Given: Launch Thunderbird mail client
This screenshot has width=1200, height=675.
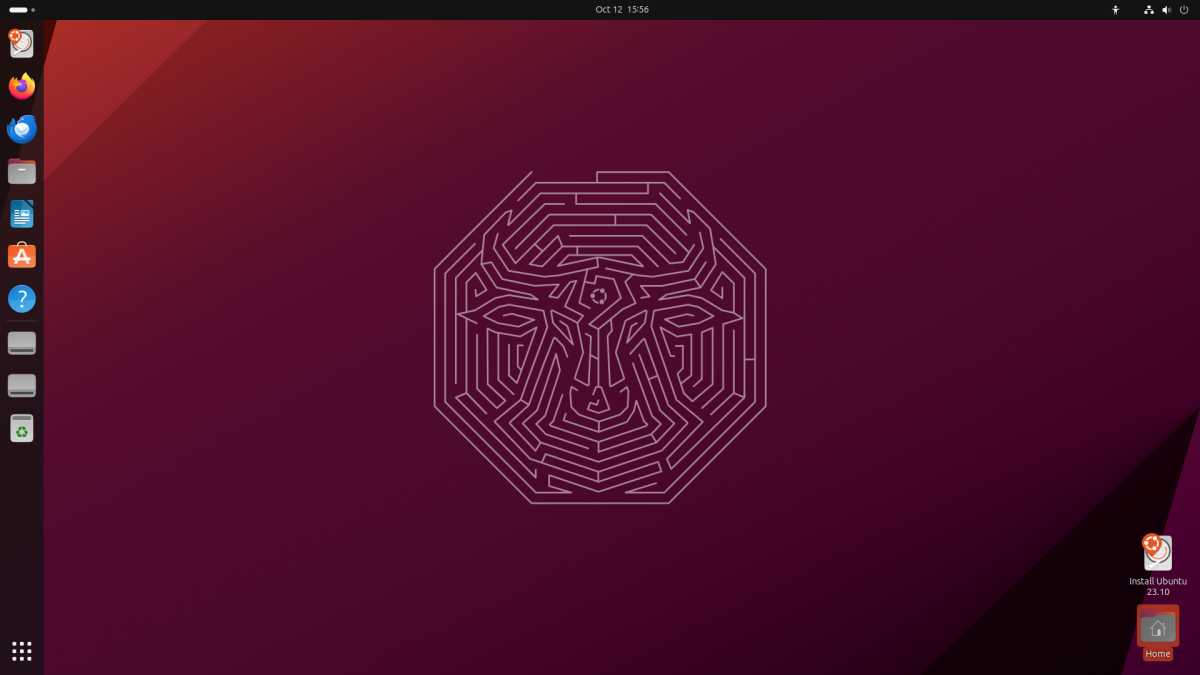Looking at the screenshot, I should point(21,128).
